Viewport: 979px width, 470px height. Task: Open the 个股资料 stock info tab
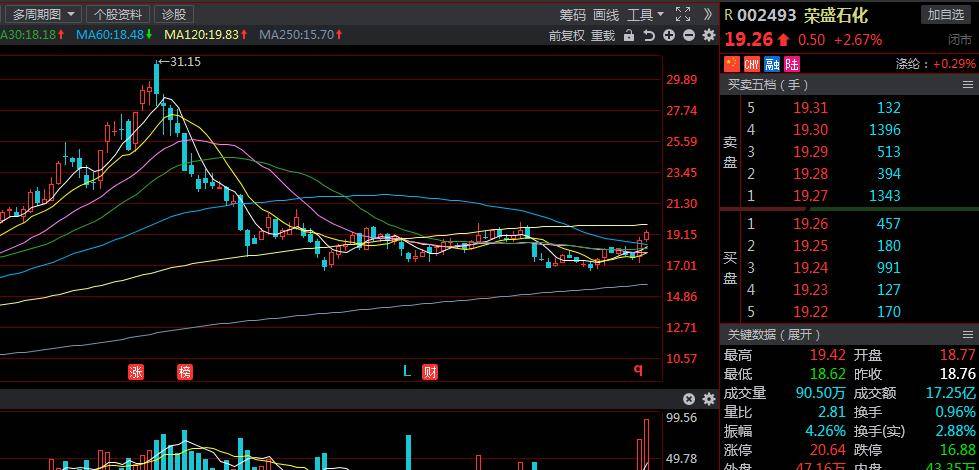118,14
